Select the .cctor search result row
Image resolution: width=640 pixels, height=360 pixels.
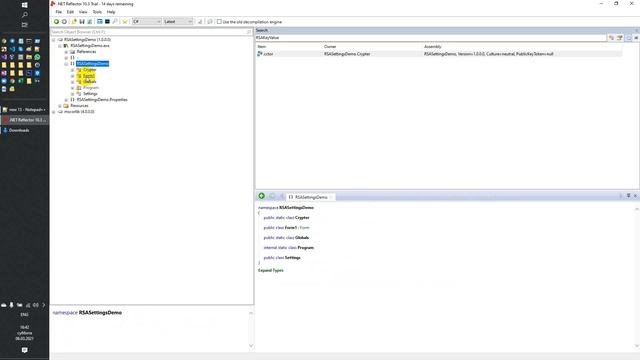(x=439, y=53)
